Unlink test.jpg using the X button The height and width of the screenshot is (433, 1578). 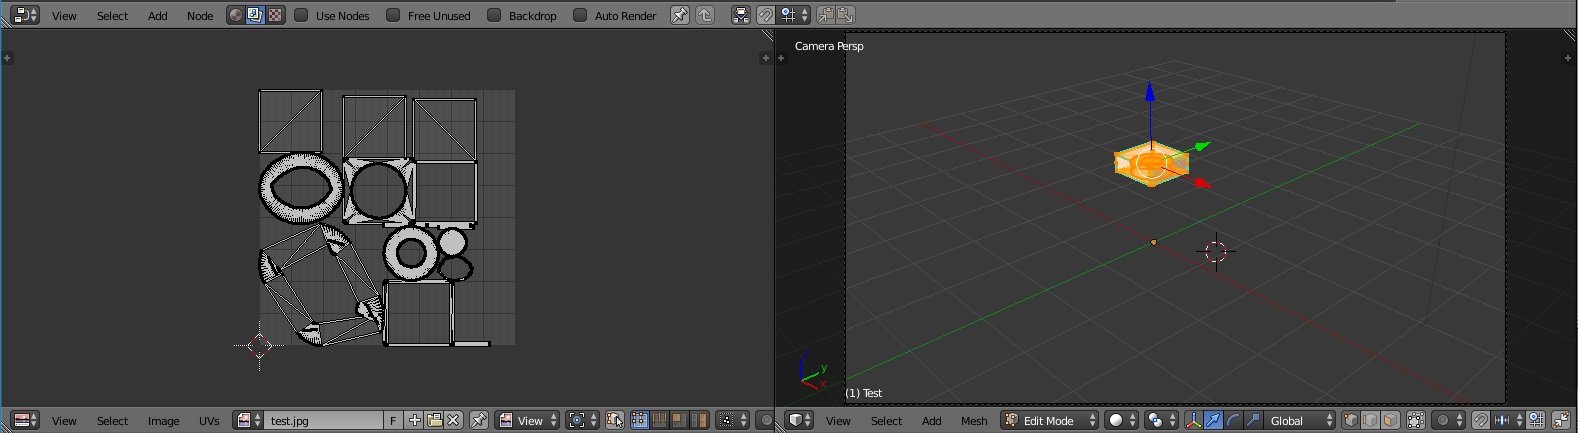pos(453,420)
